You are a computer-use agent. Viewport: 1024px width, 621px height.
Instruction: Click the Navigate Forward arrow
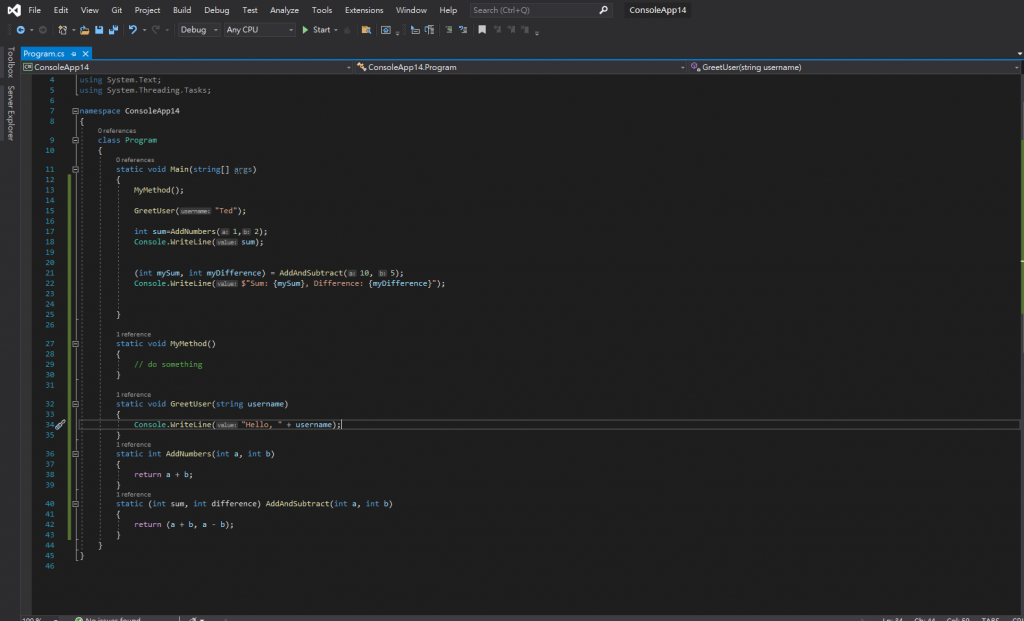(42, 30)
